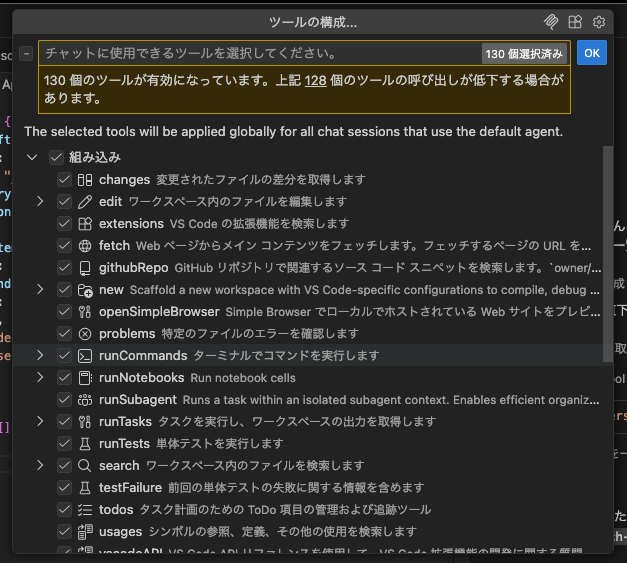The width and height of the screenshot is (627, 563).
Task: Uncheck the changes tool checkbox
Action: click(64, 180)
